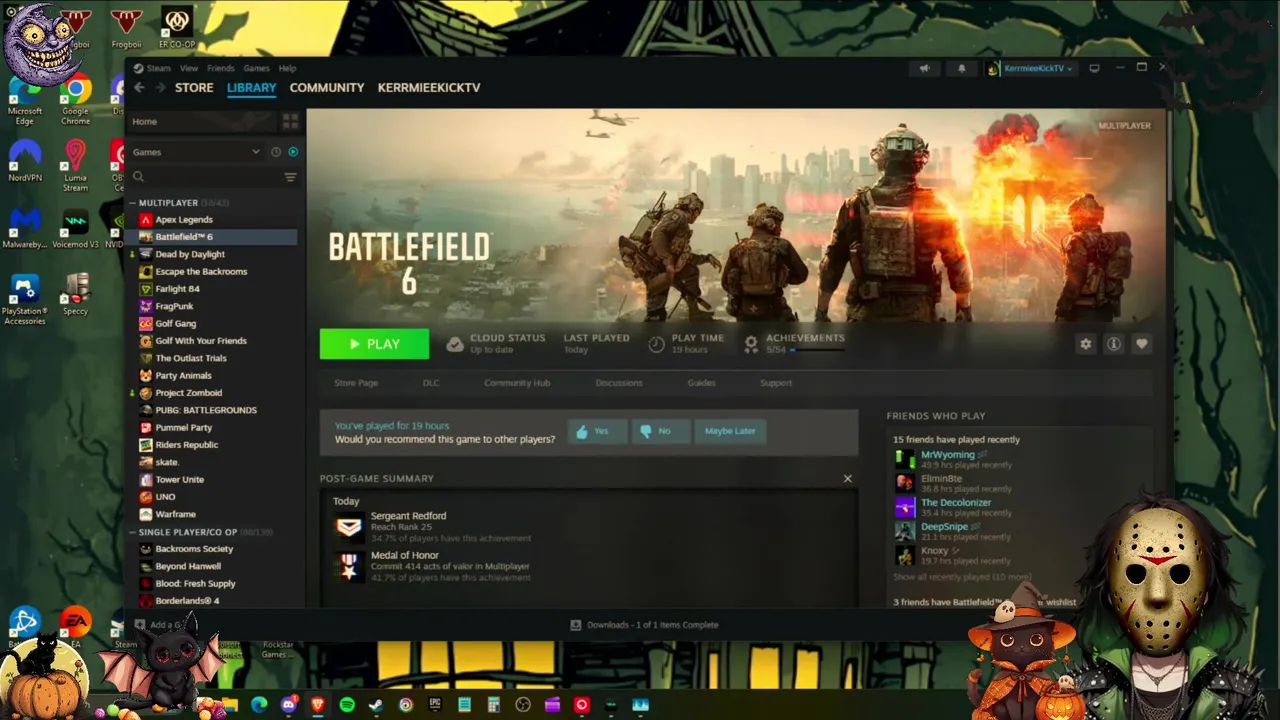Go back with the left arrow in Steam
This screenshot has width=1280, height=720.
click(139, 87)
